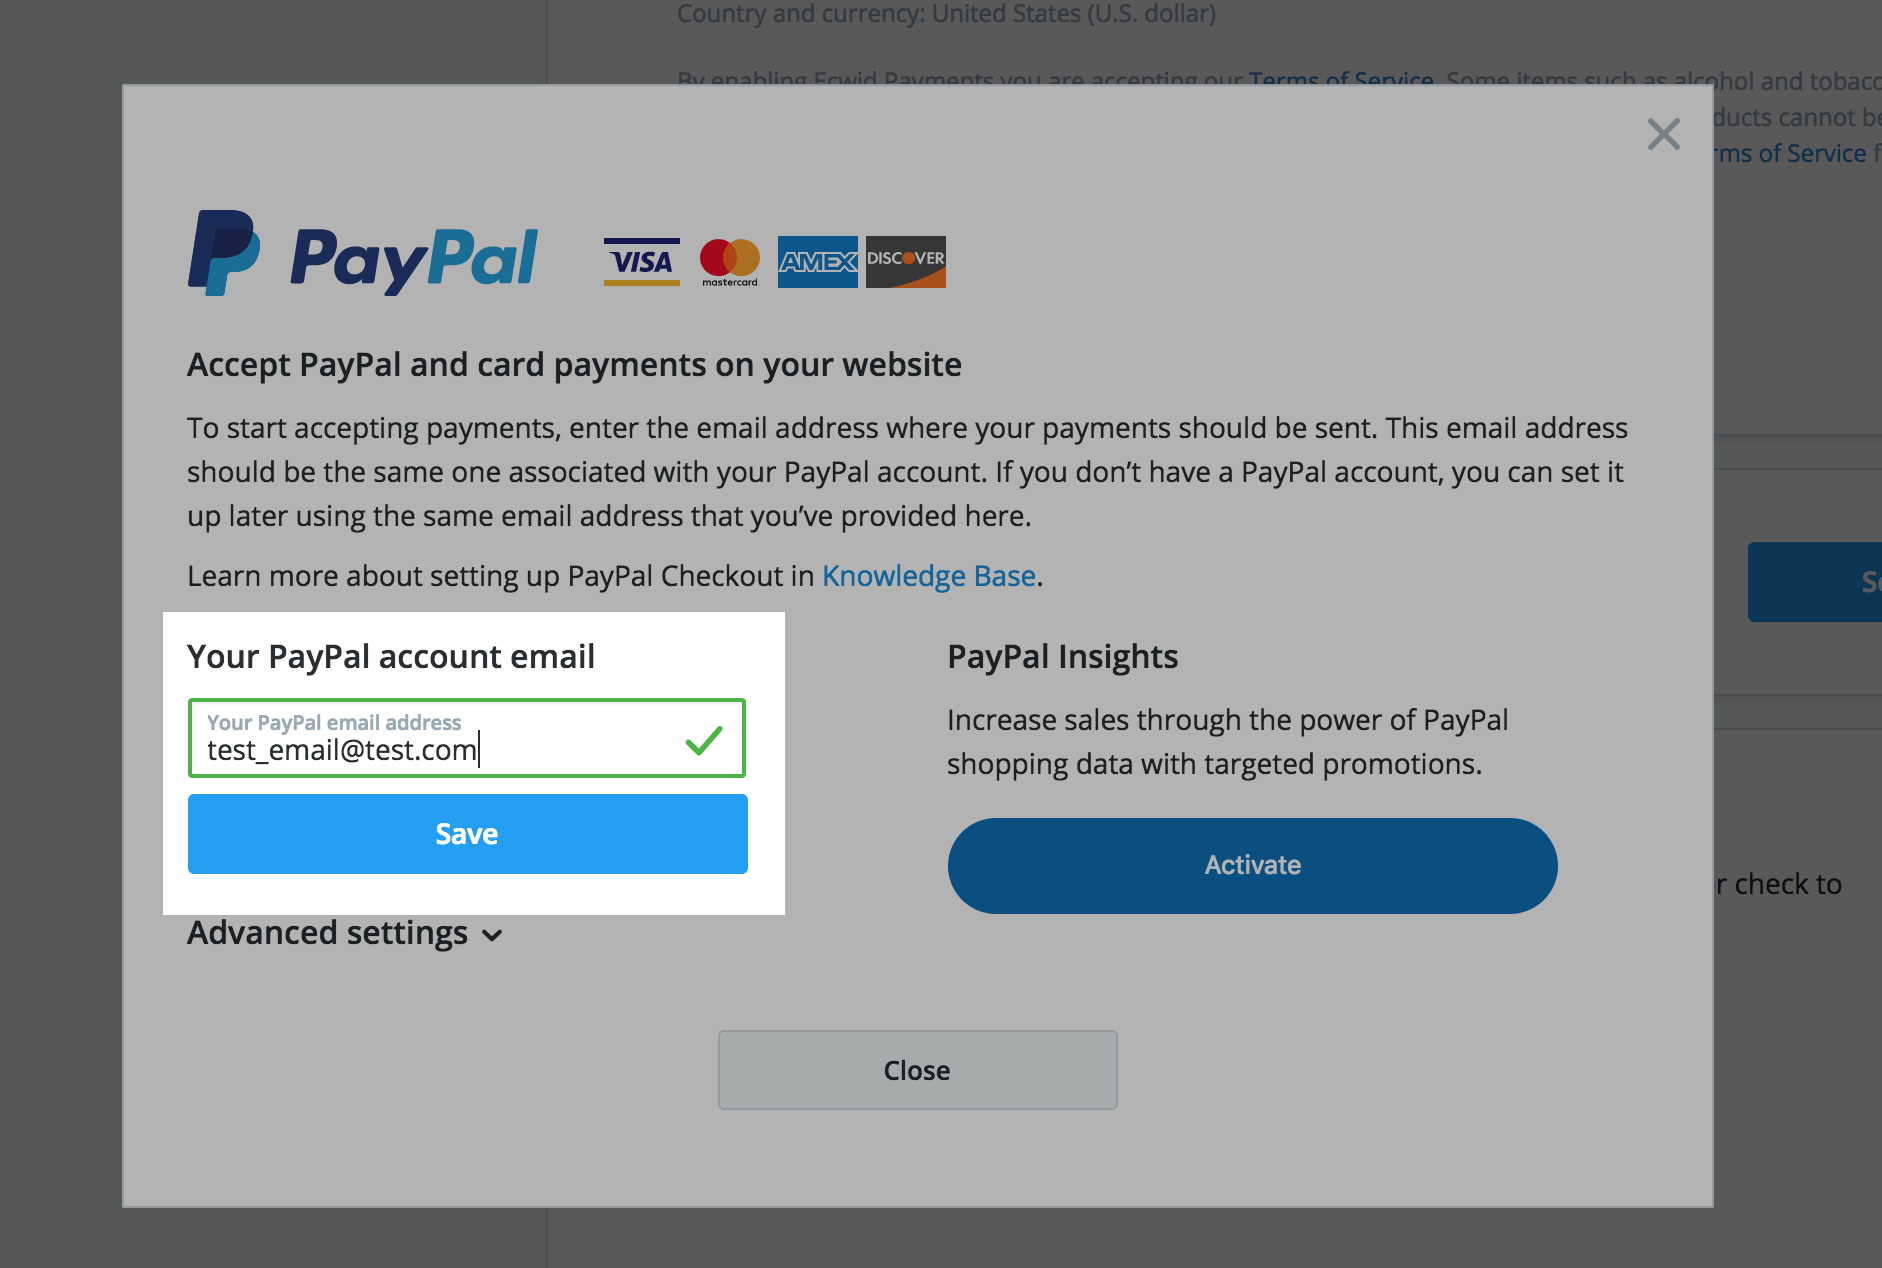Click the Visa card icon
This screenshot has width=1882, height=1268.
[x=642, y=262]
